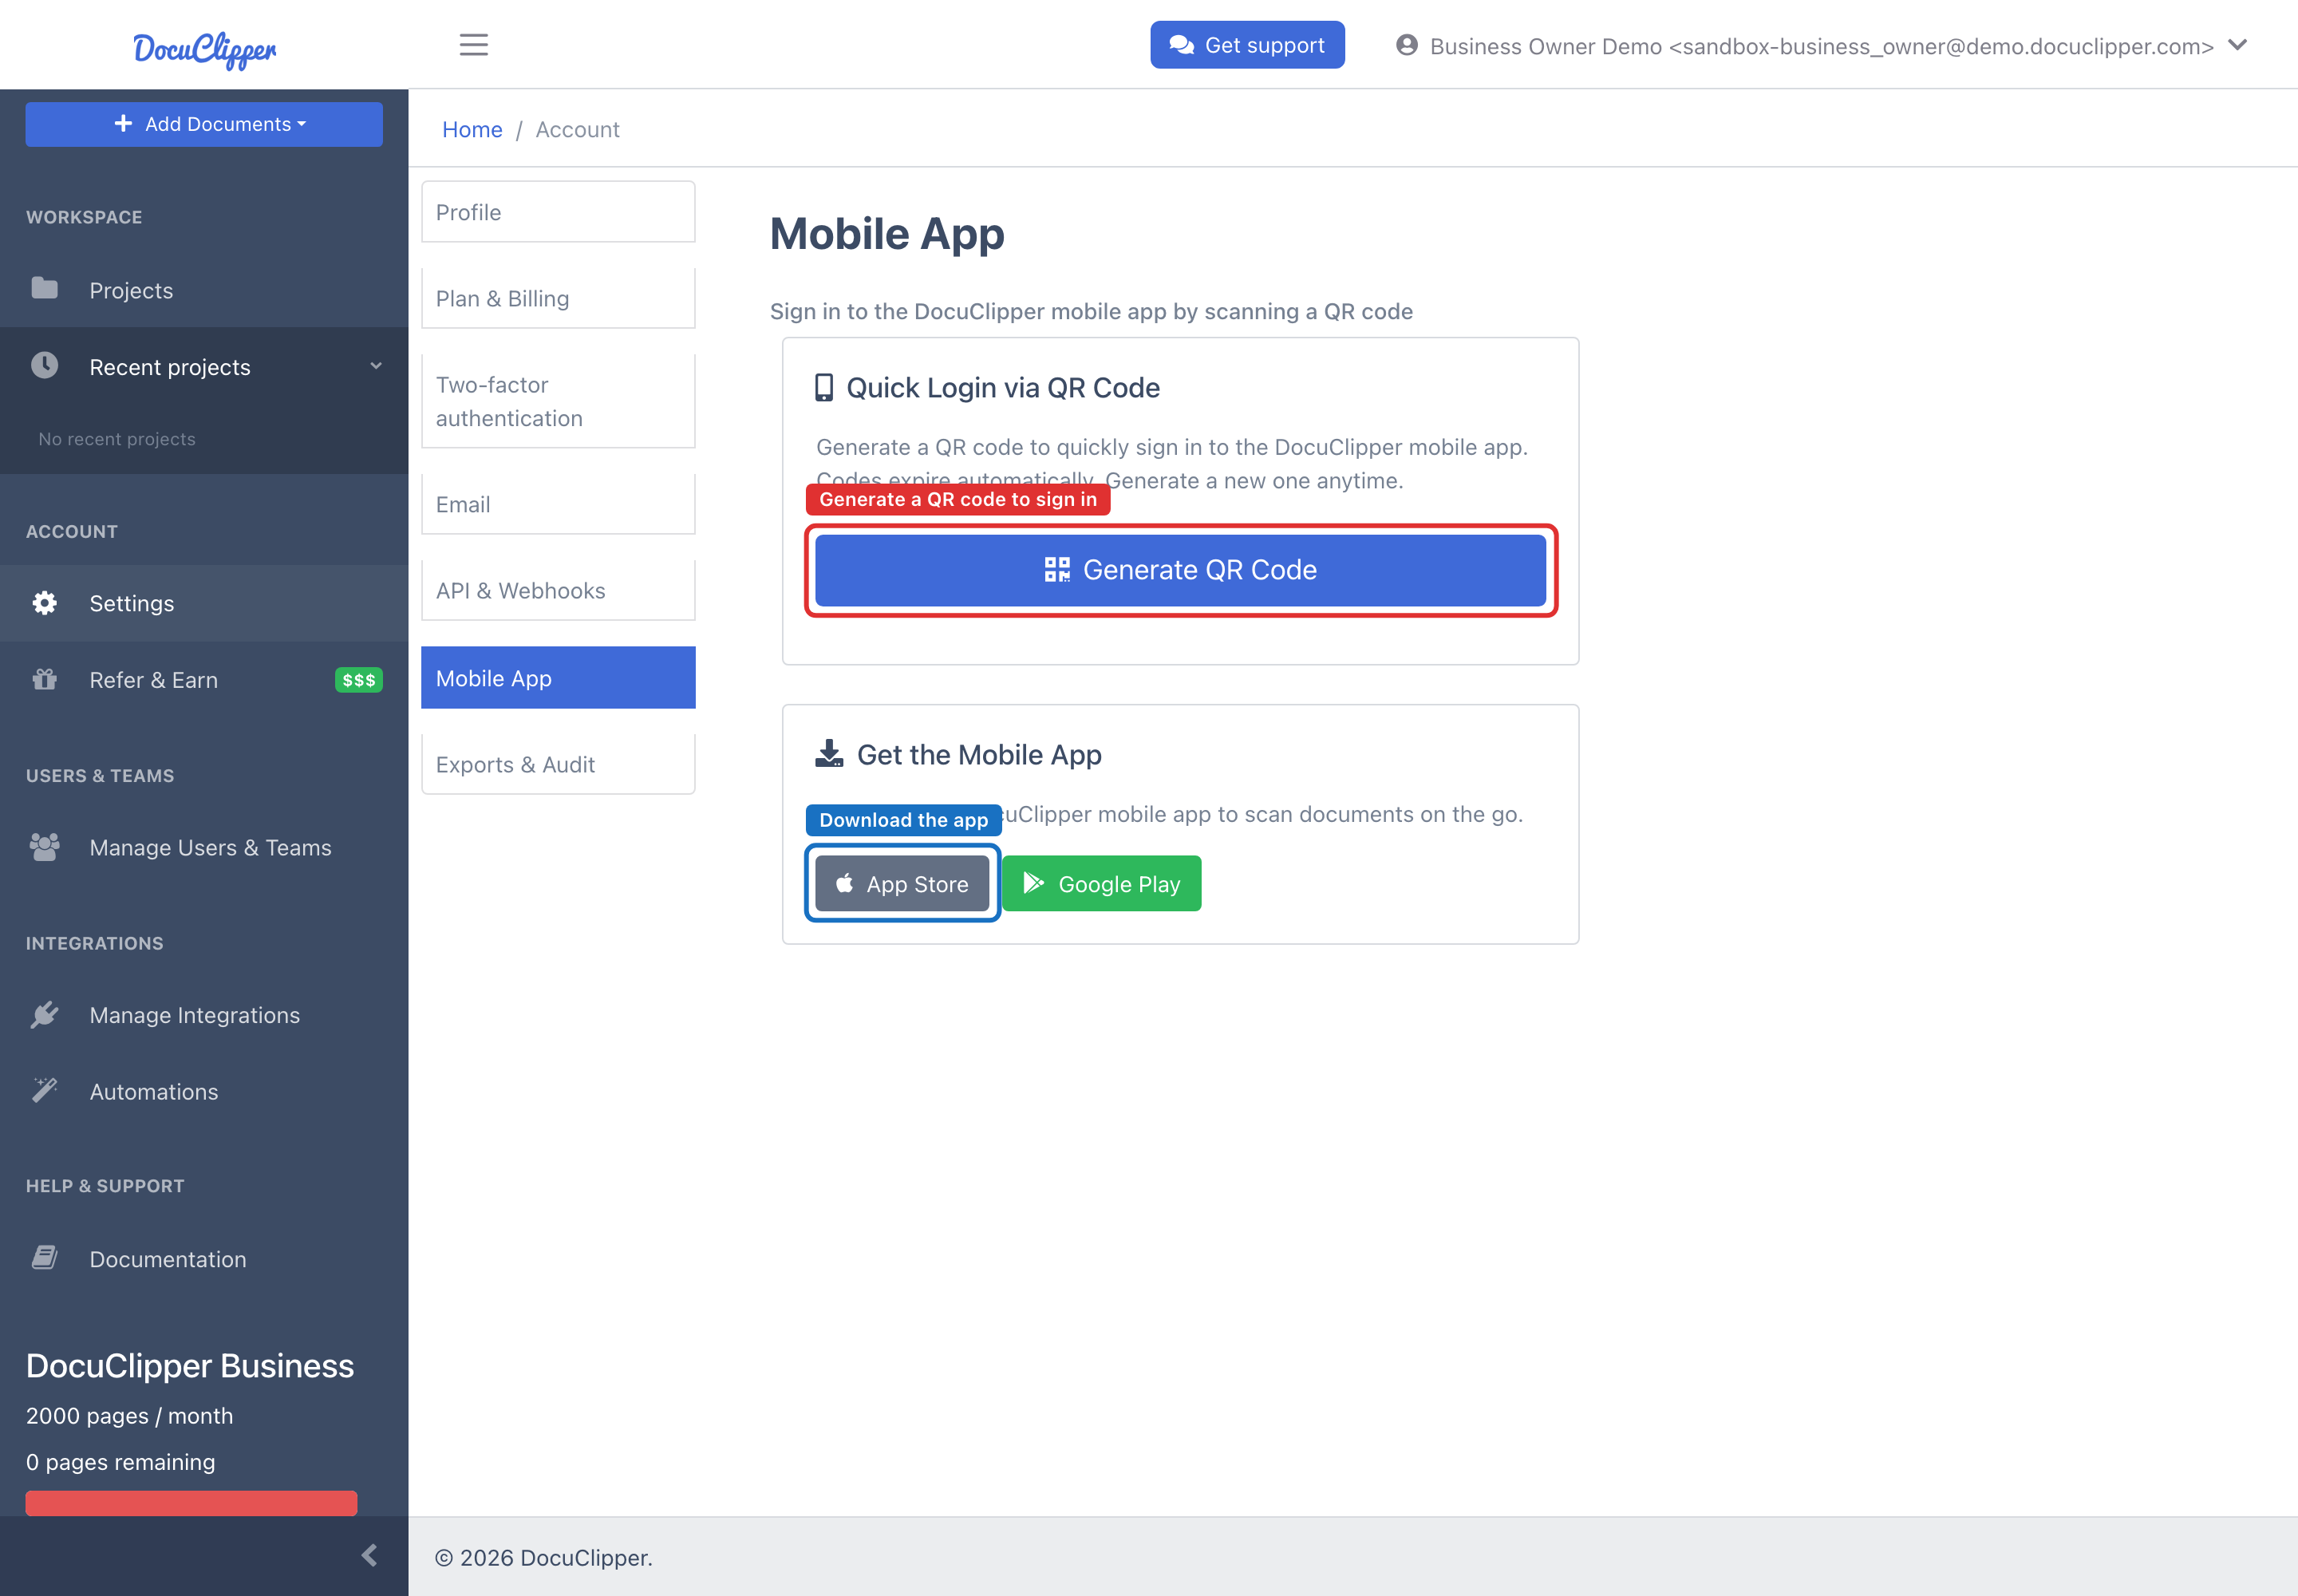Click the user avatar icon in header
Image resolution: width=2298 pixels, height=1596 pixels.
1406,45
